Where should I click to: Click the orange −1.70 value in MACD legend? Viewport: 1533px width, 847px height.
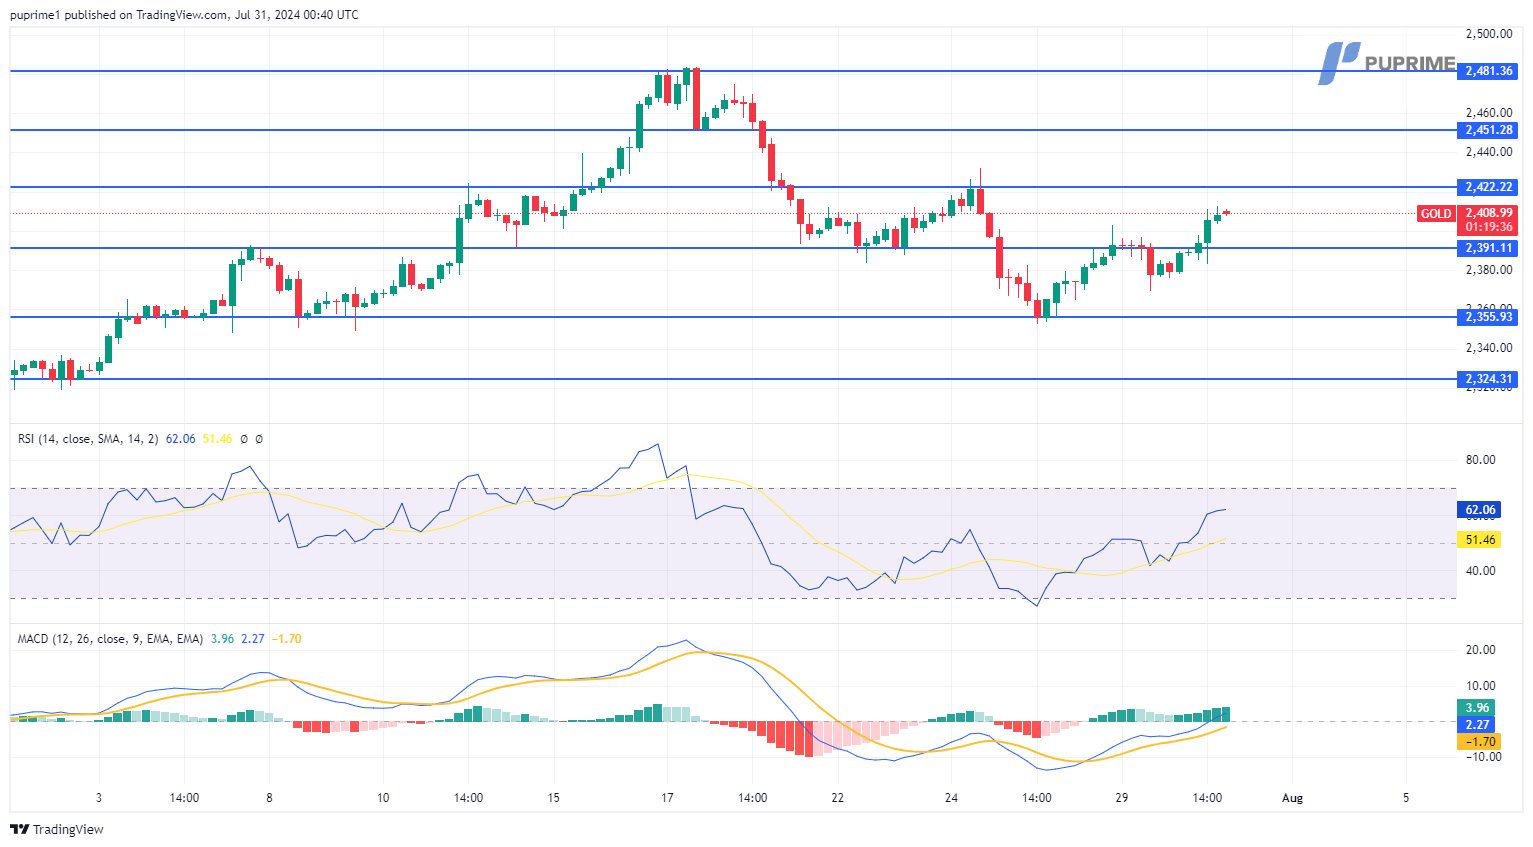(286, 639)
